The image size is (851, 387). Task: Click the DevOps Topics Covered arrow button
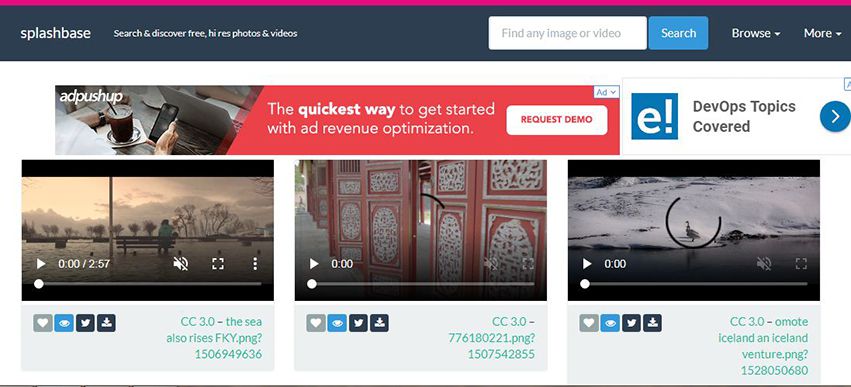click(835, 116)
